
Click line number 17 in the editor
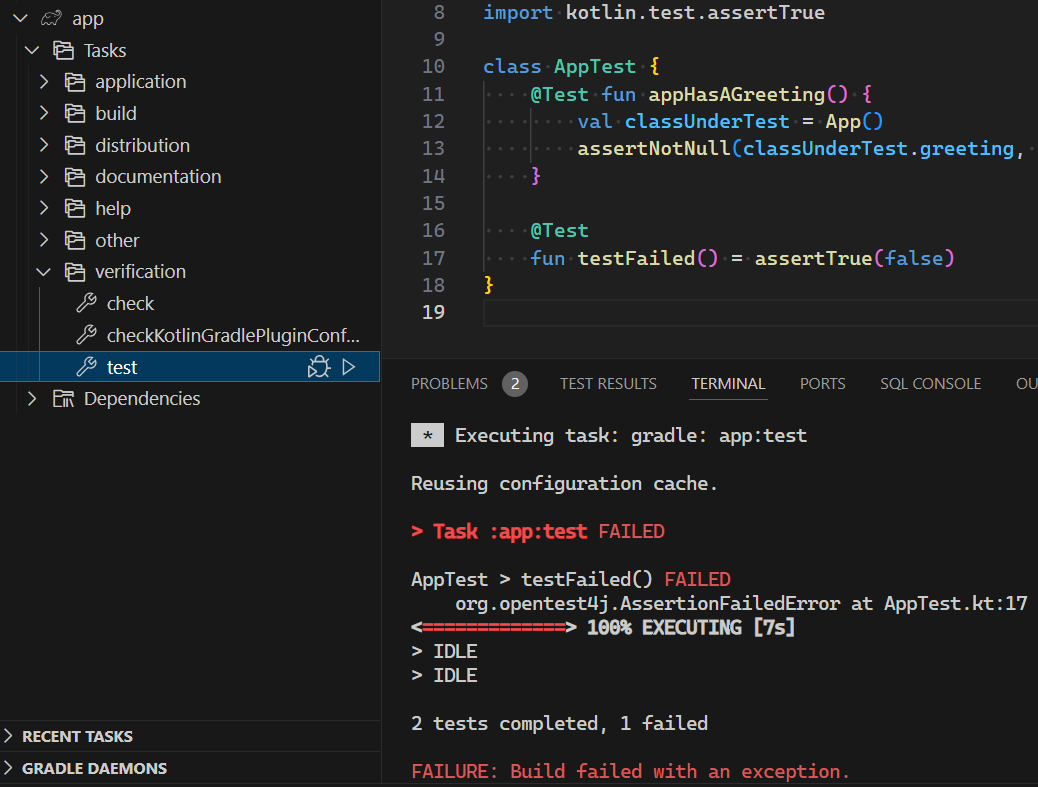433,258
